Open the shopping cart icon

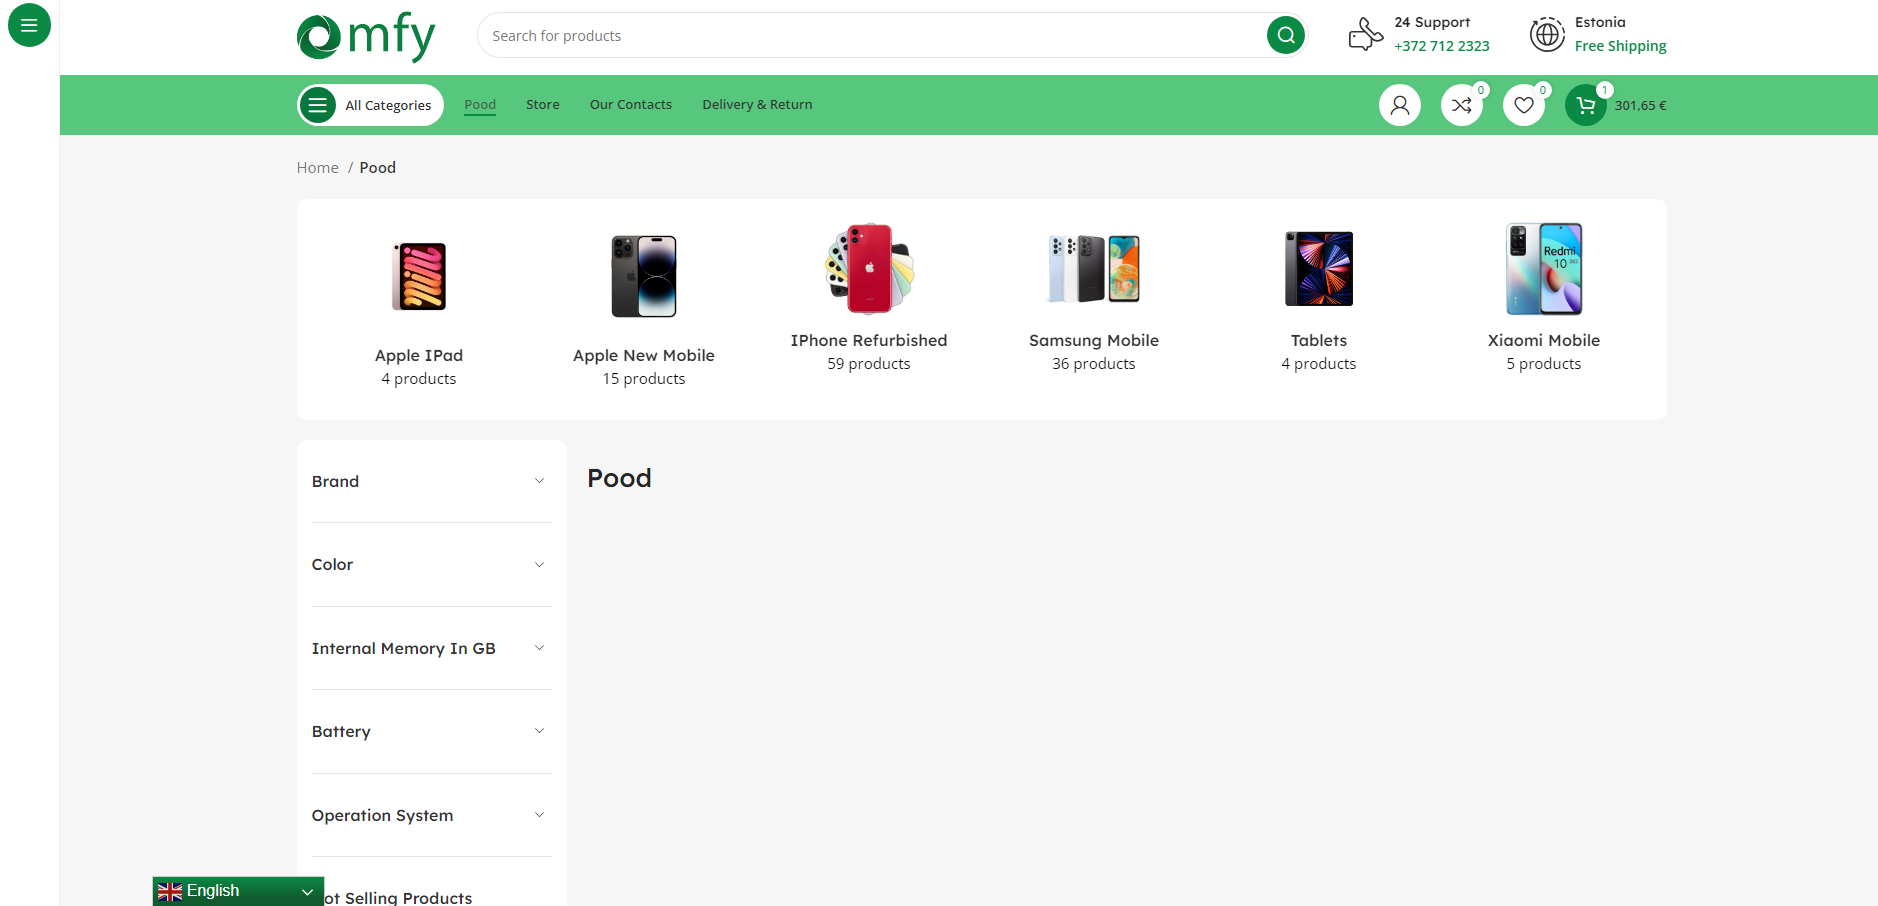pos(1586,105)
